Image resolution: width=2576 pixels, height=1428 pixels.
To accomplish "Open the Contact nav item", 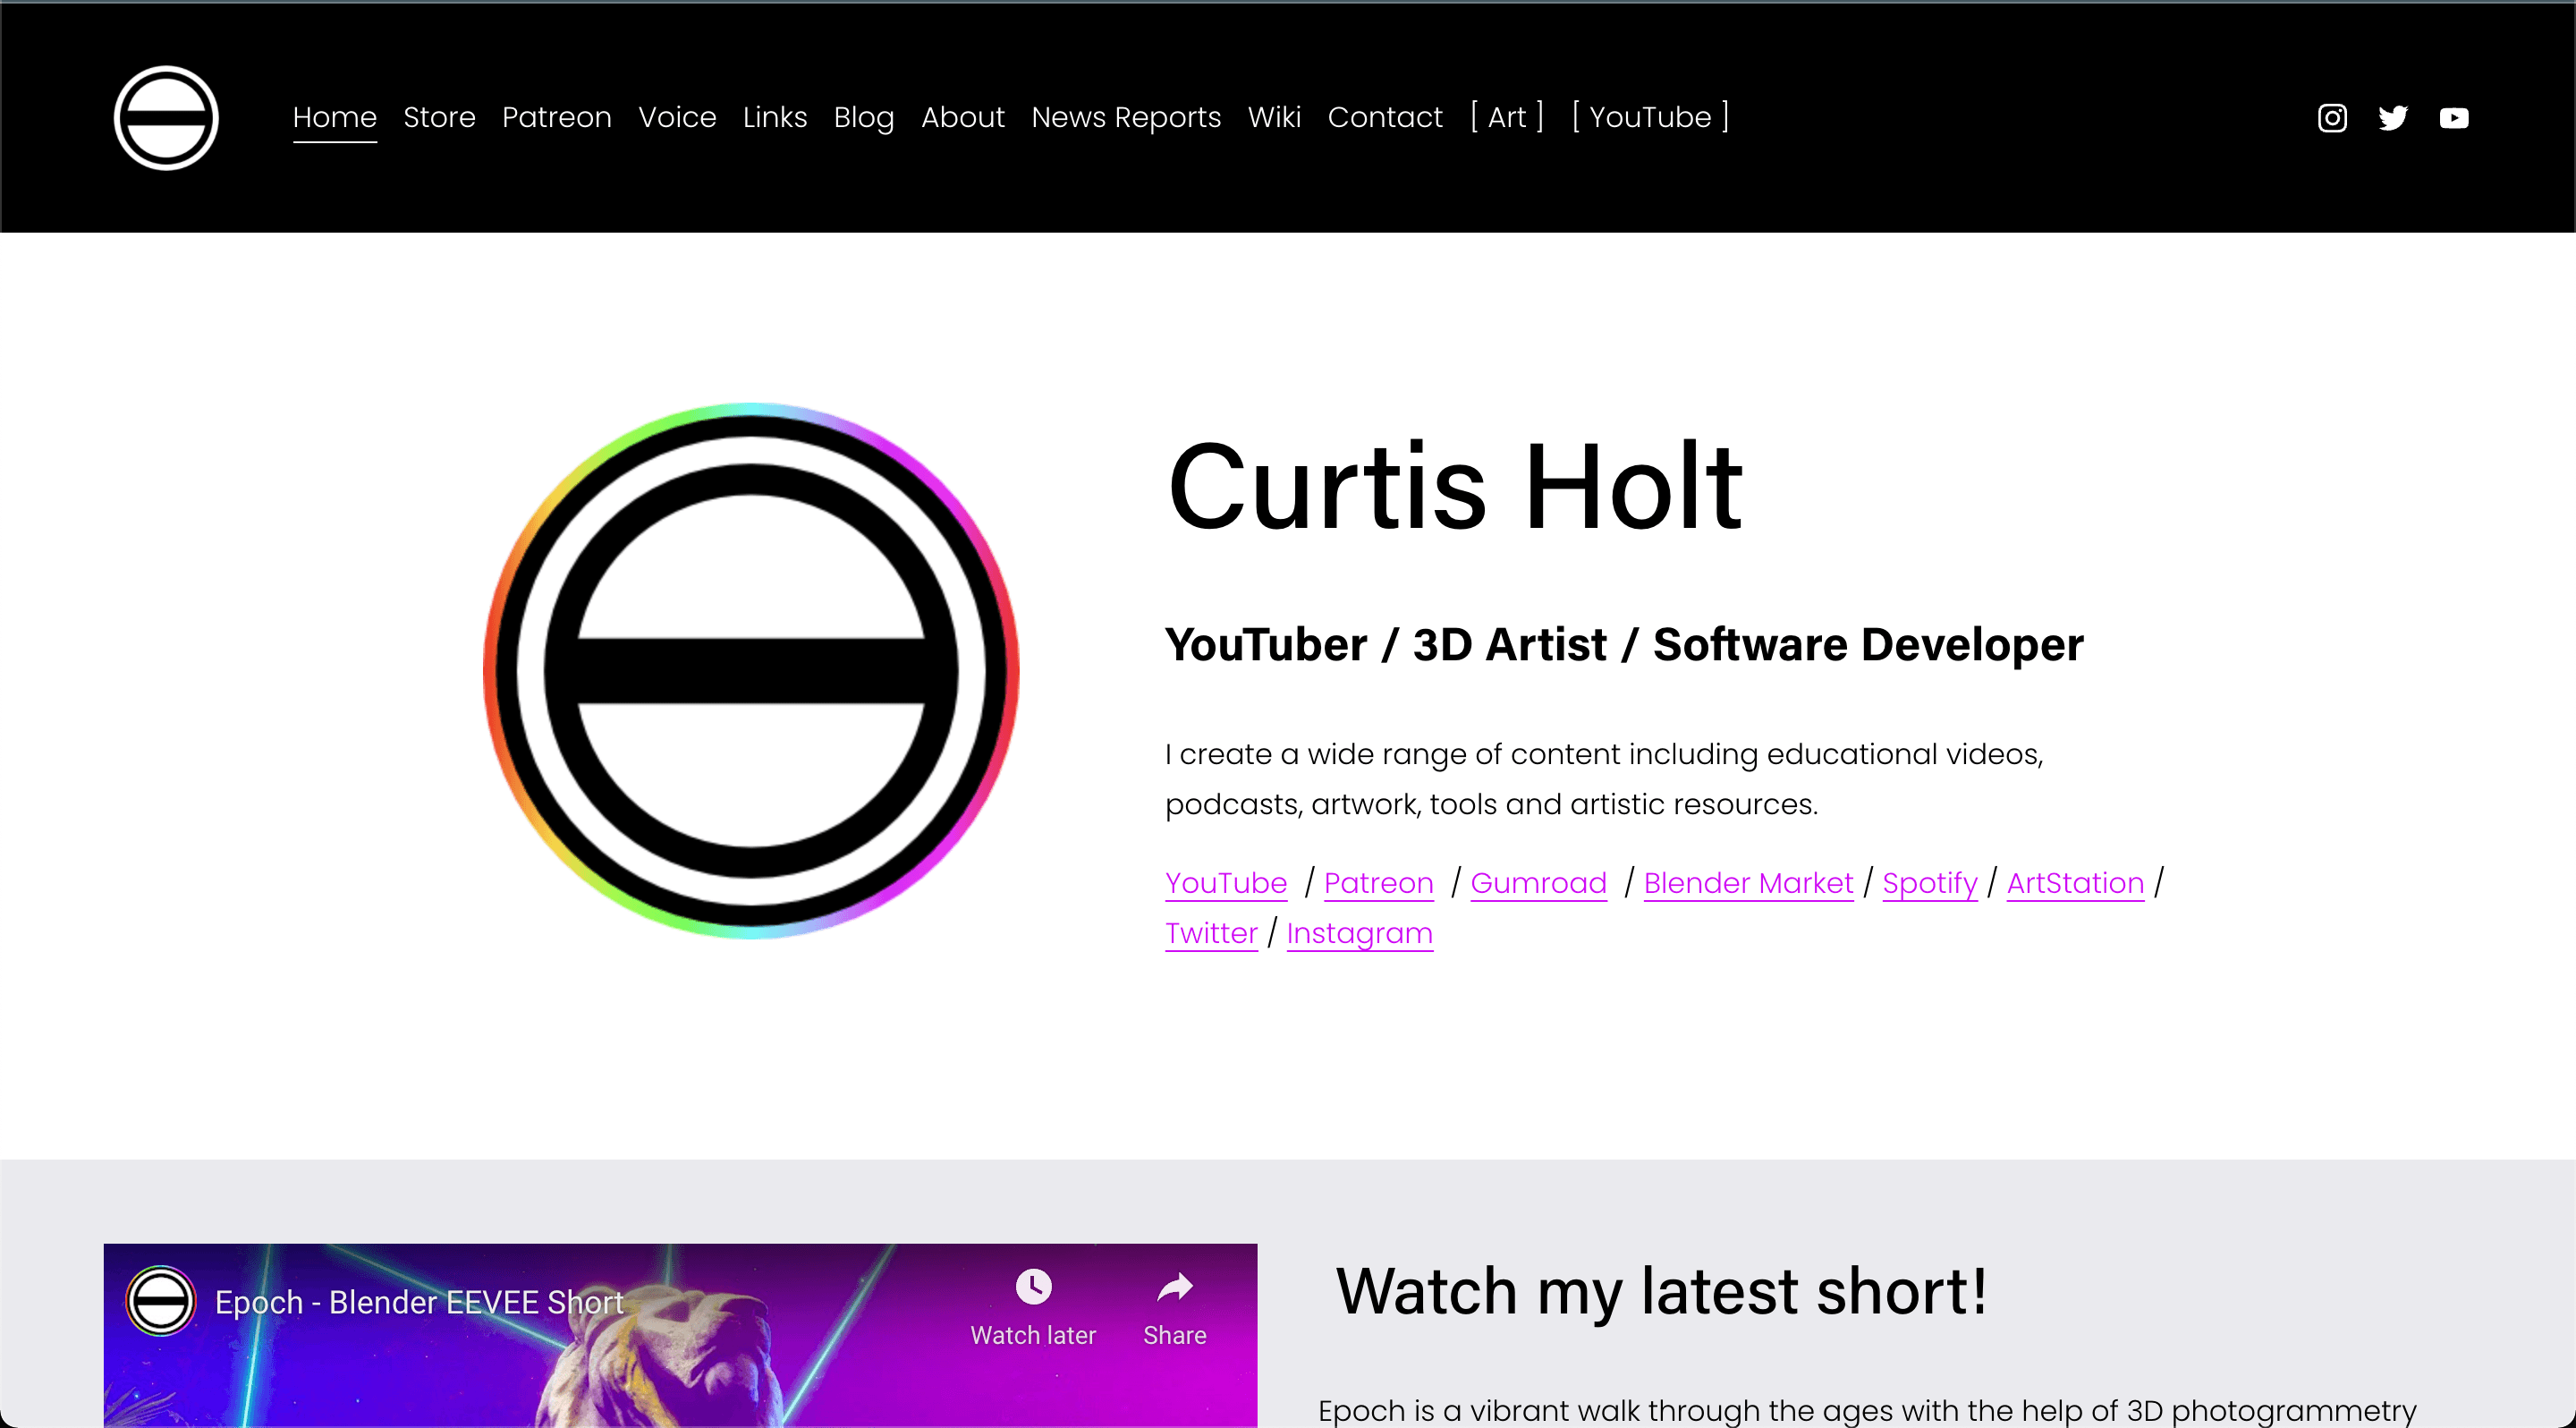I will pos(1385,117).
